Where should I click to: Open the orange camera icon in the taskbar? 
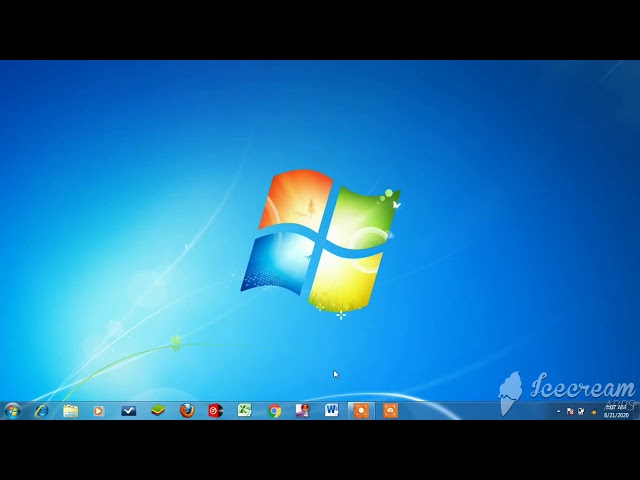point(390,411)
